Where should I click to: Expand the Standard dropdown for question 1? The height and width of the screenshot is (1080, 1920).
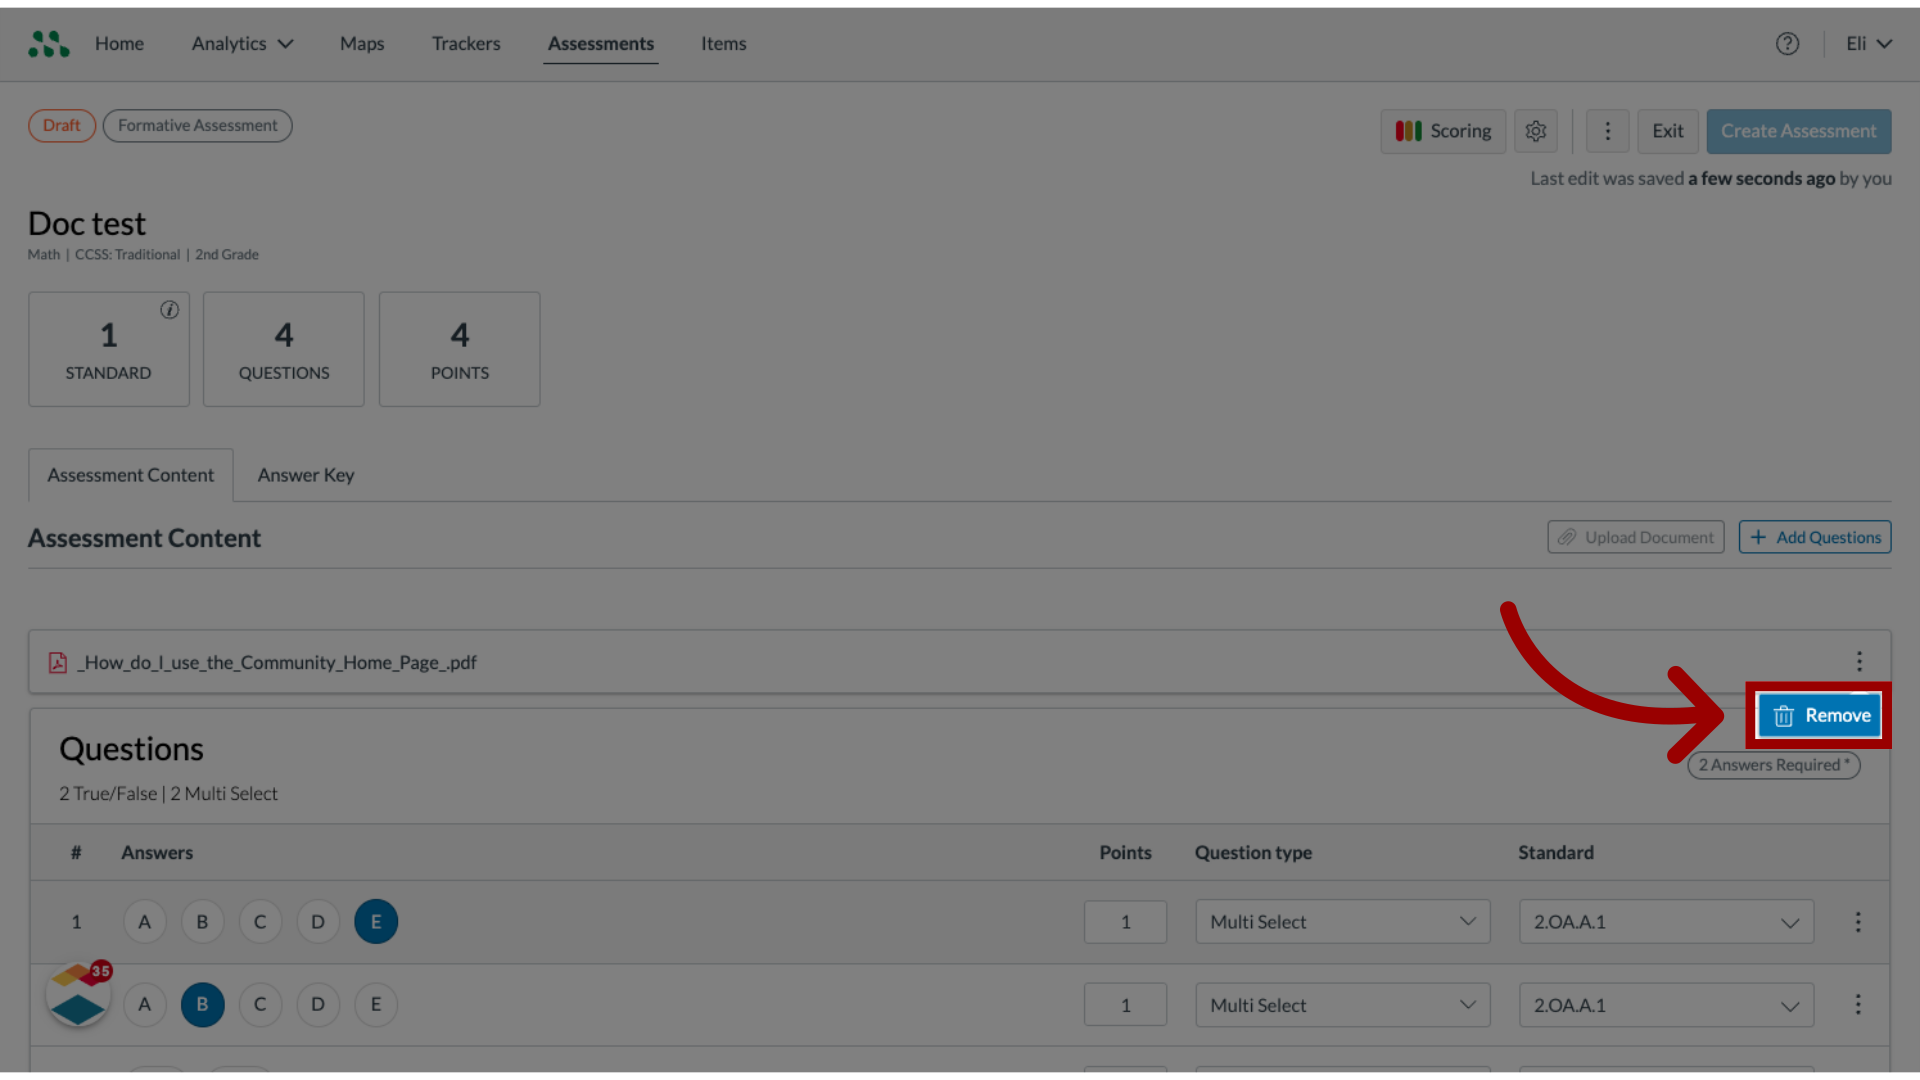[1788, 920]
